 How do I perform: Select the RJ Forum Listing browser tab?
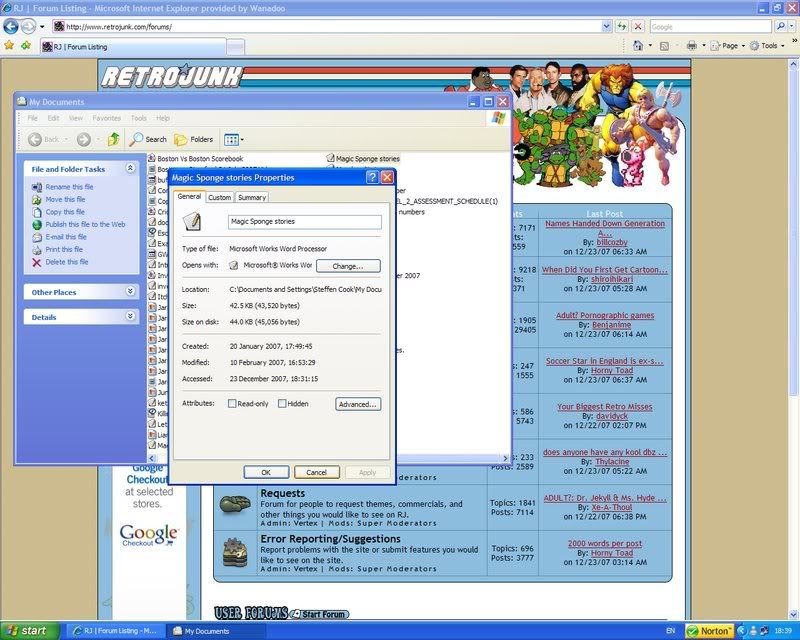133,46
